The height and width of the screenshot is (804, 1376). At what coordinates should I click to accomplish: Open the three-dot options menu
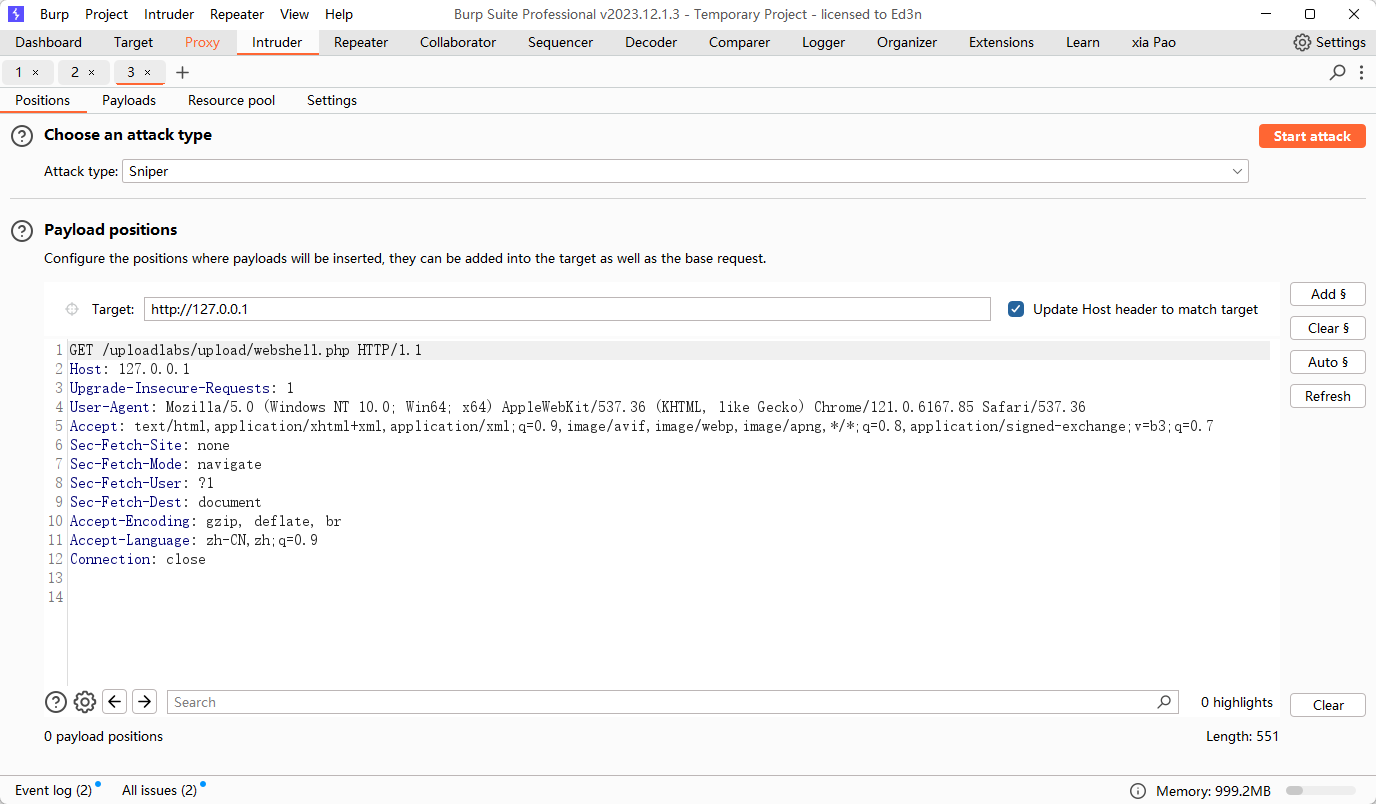1362,72
